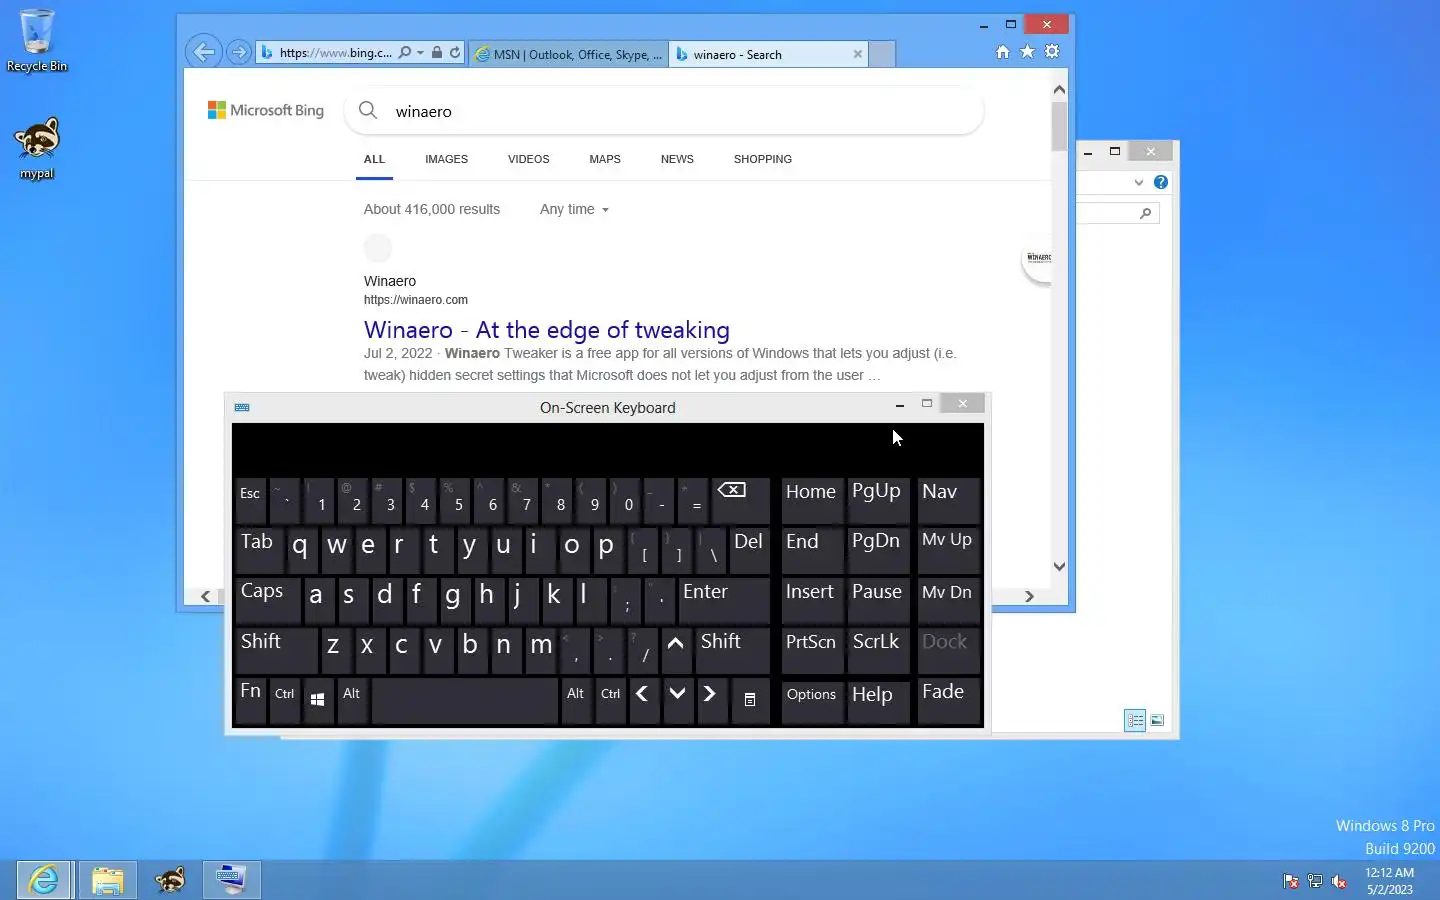Switch to large icons view in back window
The image size is (1440, 900).
[1157, 720]
